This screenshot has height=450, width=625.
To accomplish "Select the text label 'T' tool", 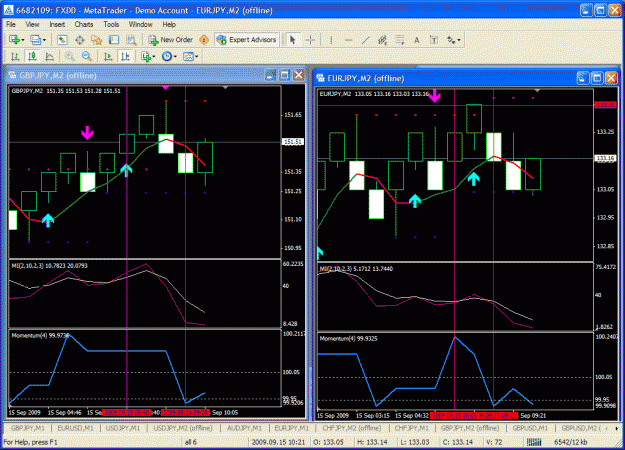I will coord(434,40).
